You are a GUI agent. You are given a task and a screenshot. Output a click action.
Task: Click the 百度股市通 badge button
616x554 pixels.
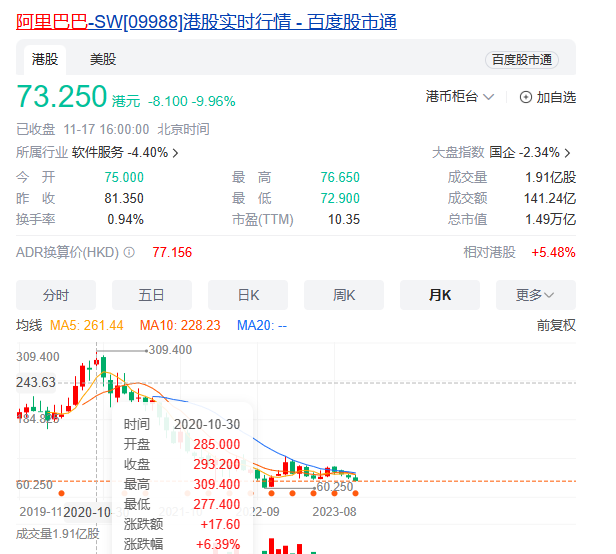click(x=522, y=60)
